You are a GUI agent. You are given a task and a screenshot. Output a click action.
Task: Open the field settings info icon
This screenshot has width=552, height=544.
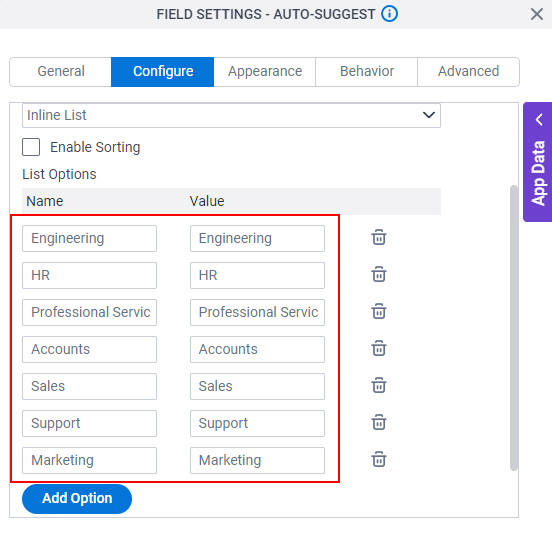click(x=389, y=14)
